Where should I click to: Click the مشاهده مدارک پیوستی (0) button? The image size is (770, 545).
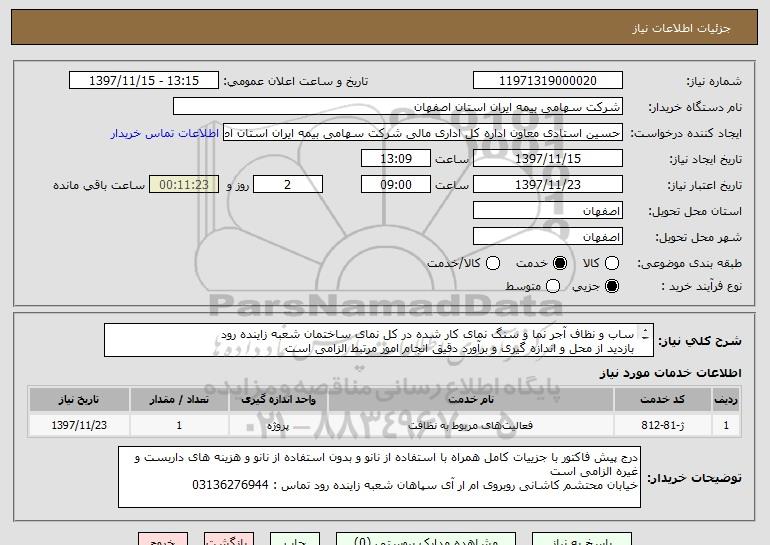(426, 539)
